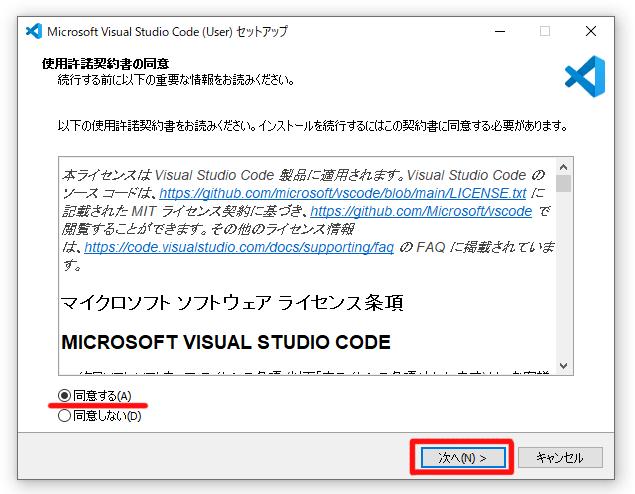Viewport: 635px width, 494px height.
Task: Click the license scrollbar thumb
Action: 563,183
